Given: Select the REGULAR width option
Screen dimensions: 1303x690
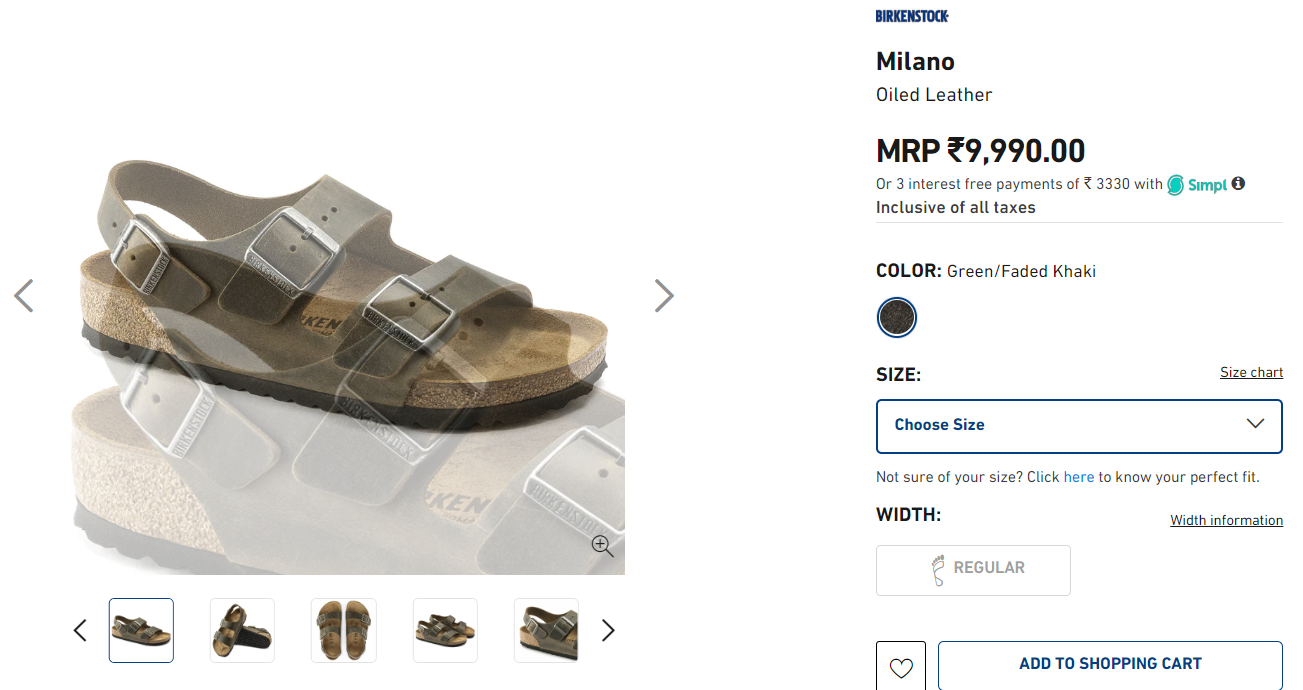Looking at the screenshot, I should (973, 570).
